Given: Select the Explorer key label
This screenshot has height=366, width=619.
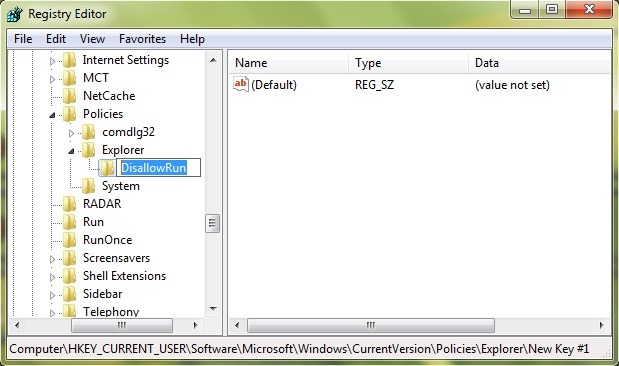Looking at the screenshot, I should [123, 150].
